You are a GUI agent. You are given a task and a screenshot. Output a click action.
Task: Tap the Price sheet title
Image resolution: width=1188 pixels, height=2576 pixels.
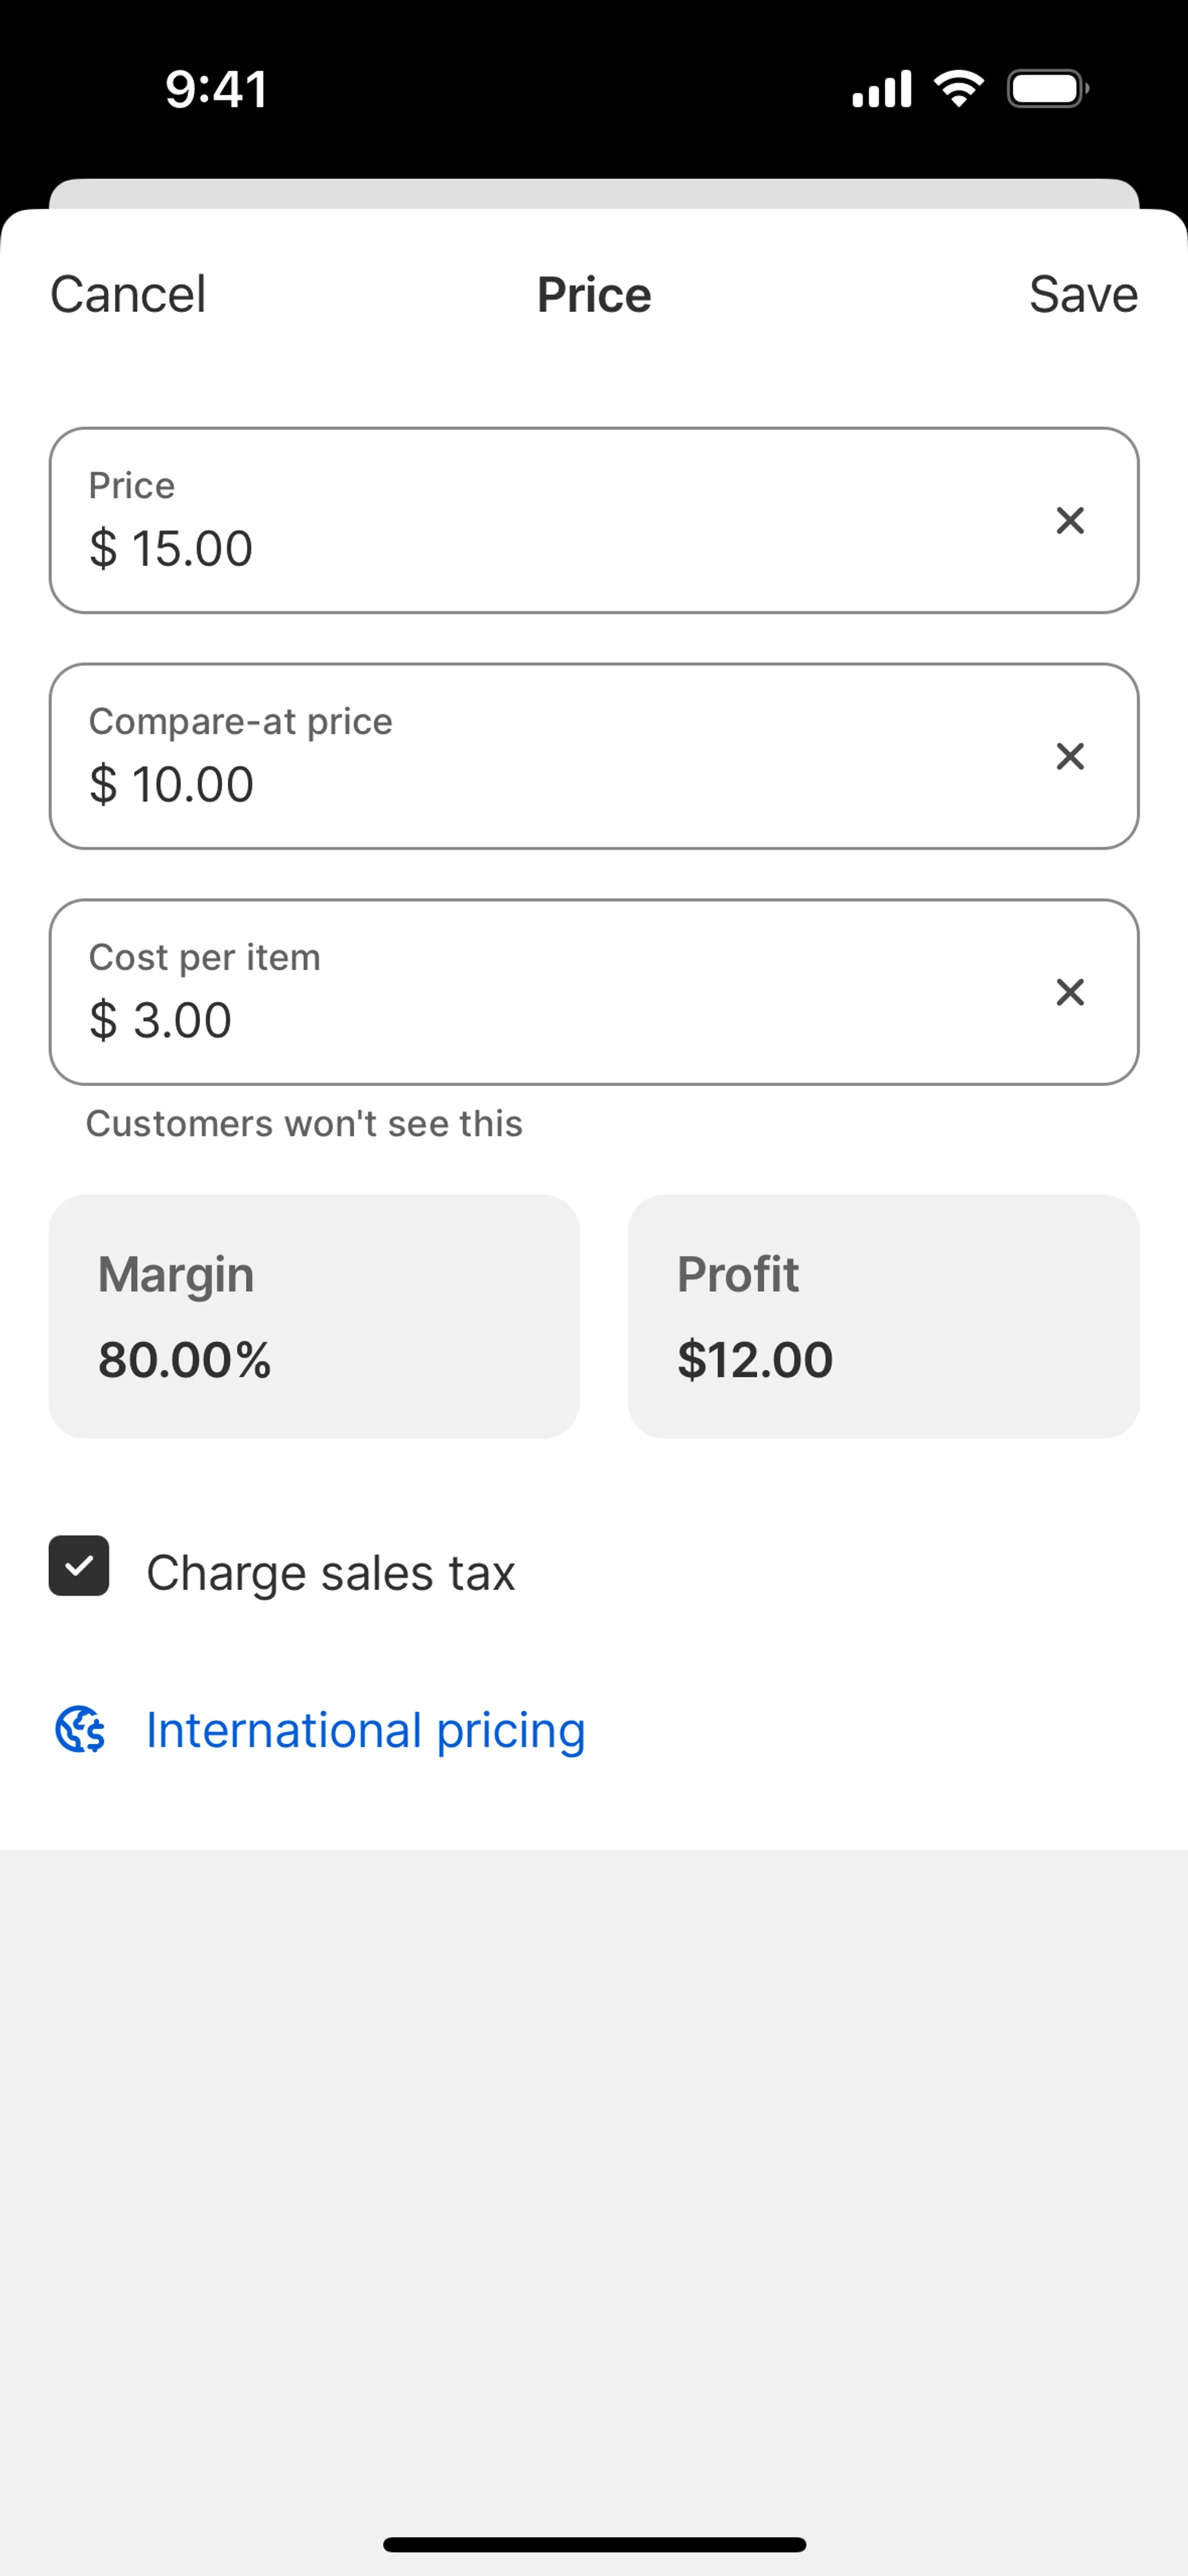594,295
